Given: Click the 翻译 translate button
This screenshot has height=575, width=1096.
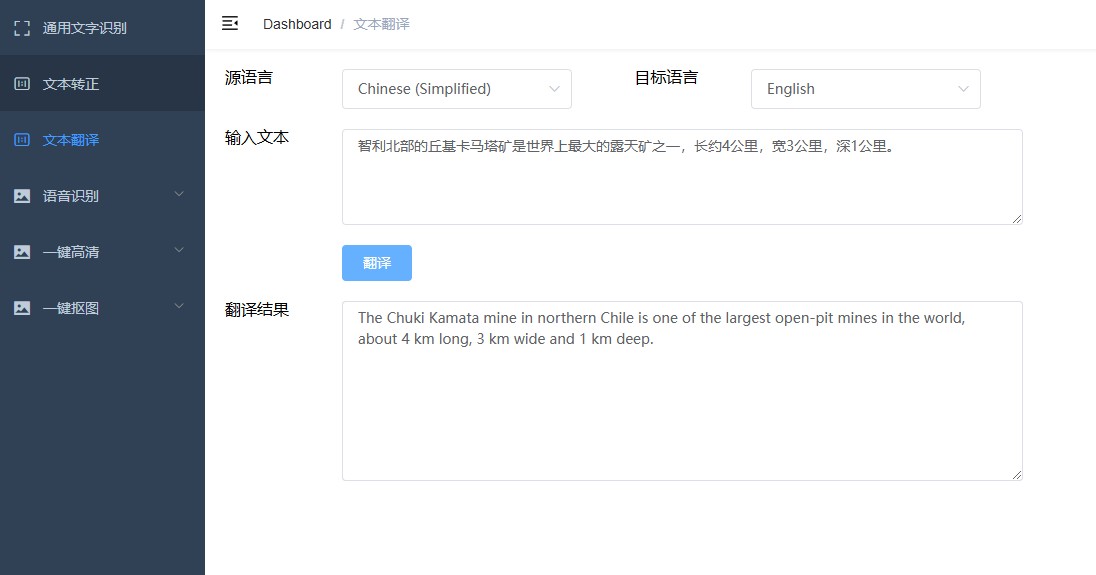Looking at the screenshot, I should coord(377,263).
